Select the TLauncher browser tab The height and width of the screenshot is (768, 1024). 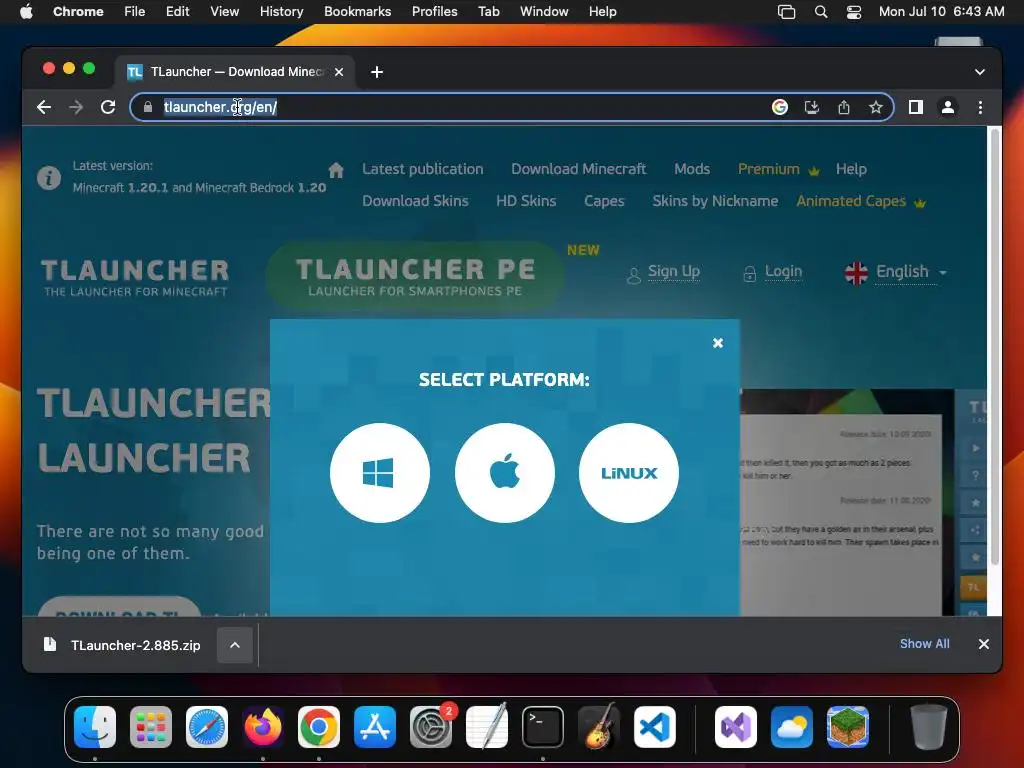coord(235,72)
